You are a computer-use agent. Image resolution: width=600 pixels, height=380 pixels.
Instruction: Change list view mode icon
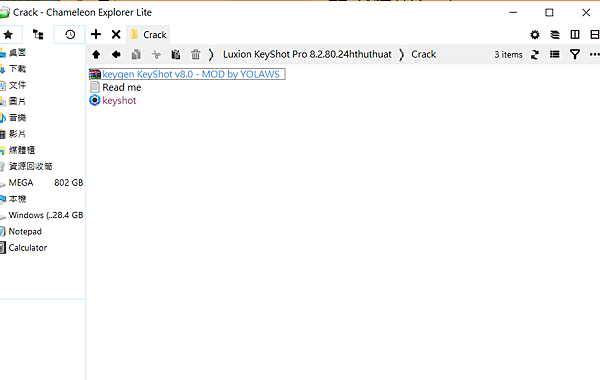coord(554,55)
